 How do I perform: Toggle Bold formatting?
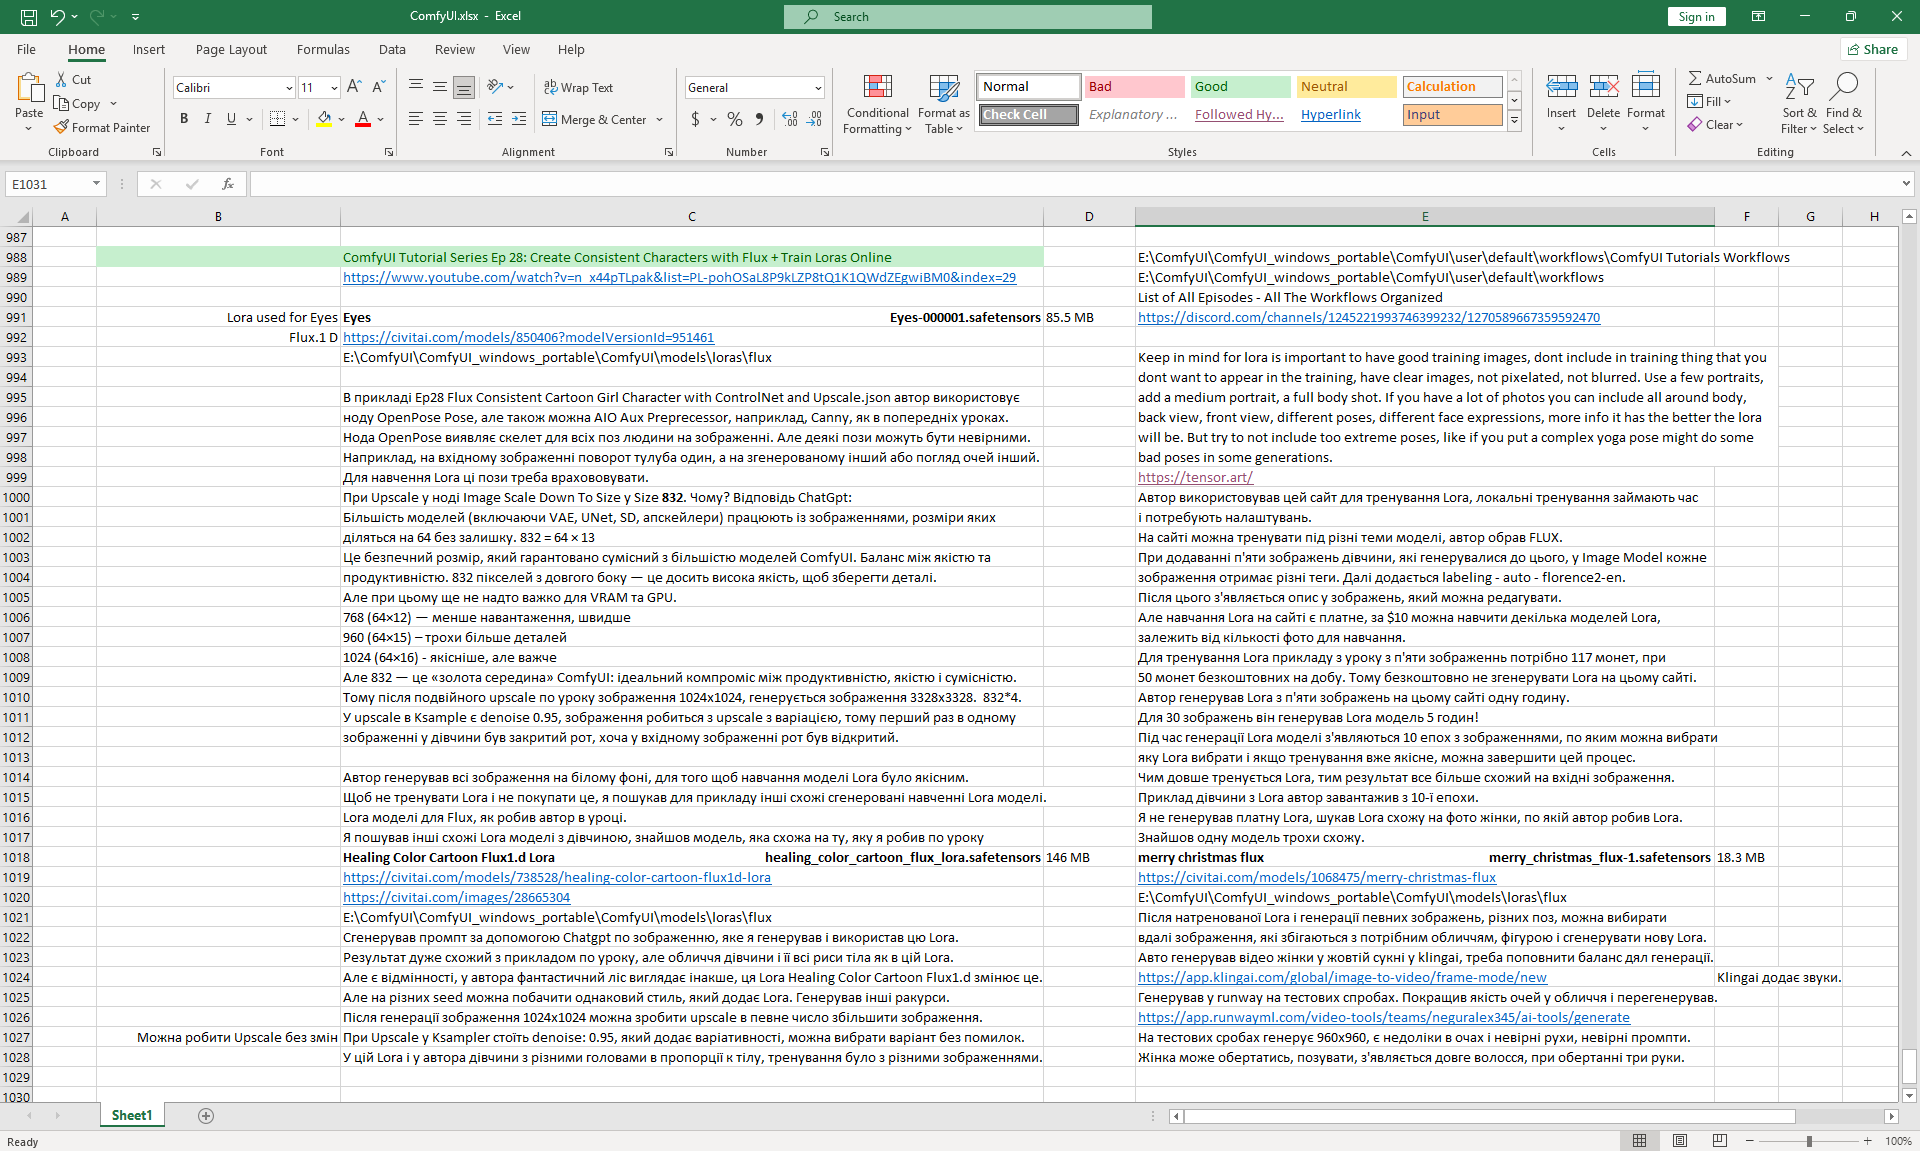click(x=184, y=119)
